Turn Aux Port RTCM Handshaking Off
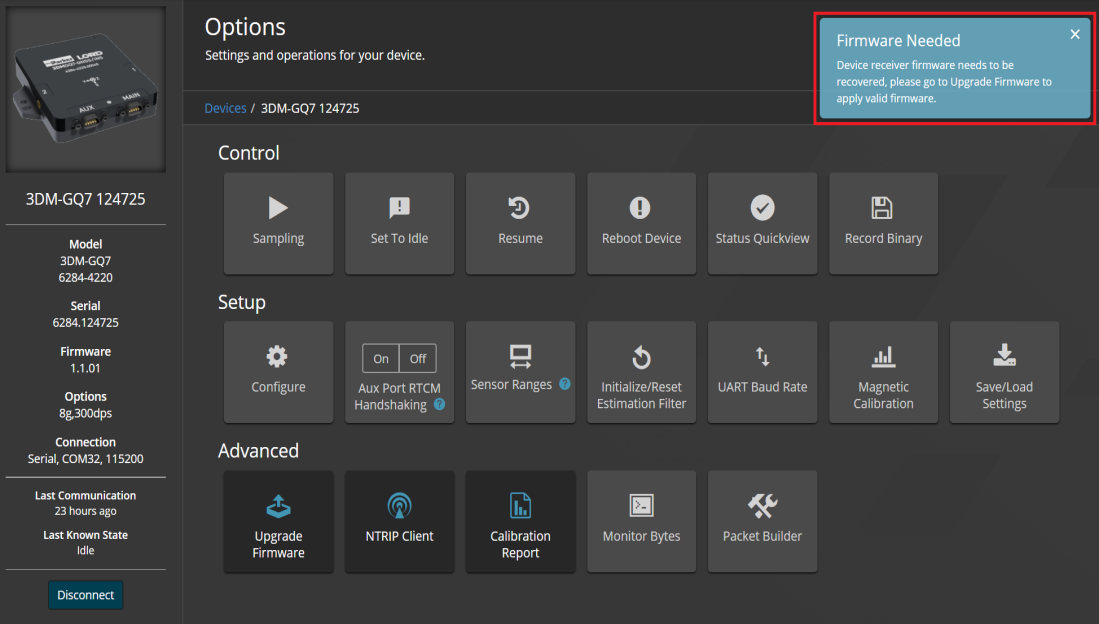This screenshot has width=1099, height=624. tap(418, 358)
